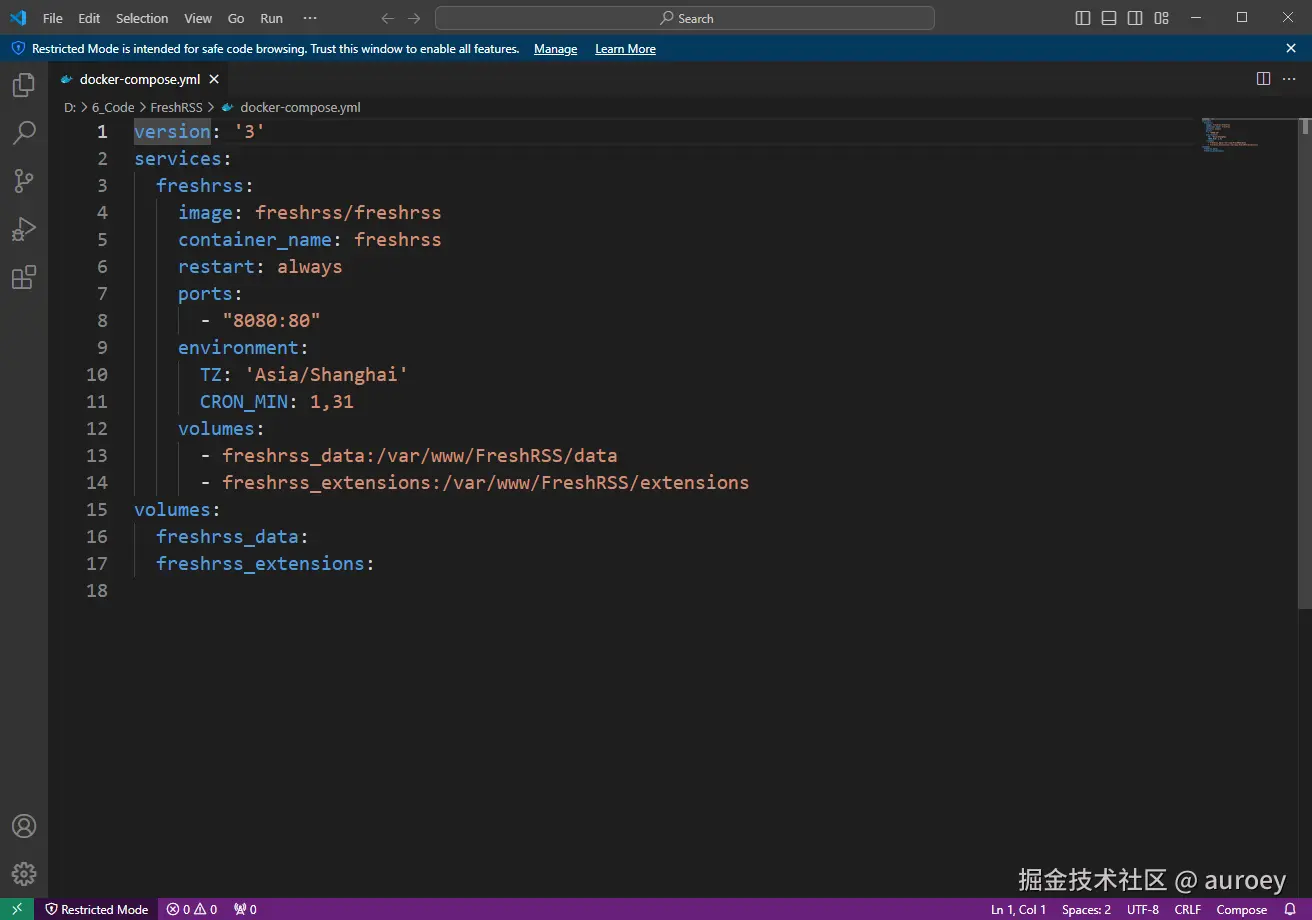Click the Ln 1, Col 1 indicator
The width and height of the screenshot is (1312, 920).
point(1018,909)
